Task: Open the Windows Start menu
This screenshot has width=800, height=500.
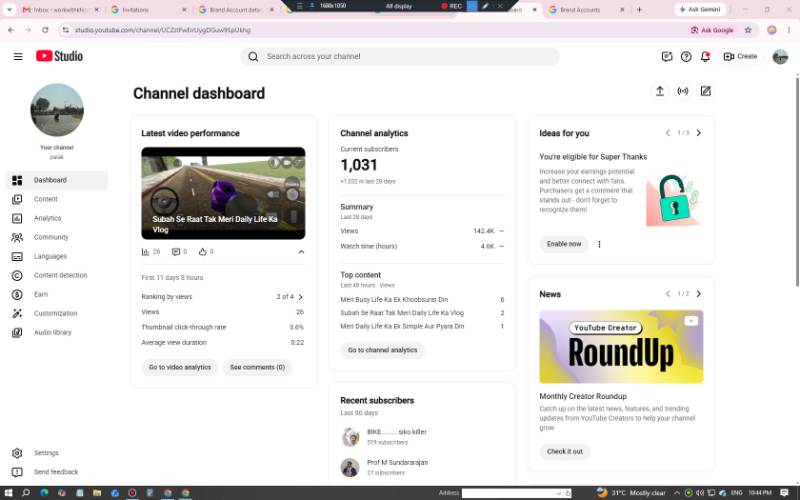Action: pos(8,493)
